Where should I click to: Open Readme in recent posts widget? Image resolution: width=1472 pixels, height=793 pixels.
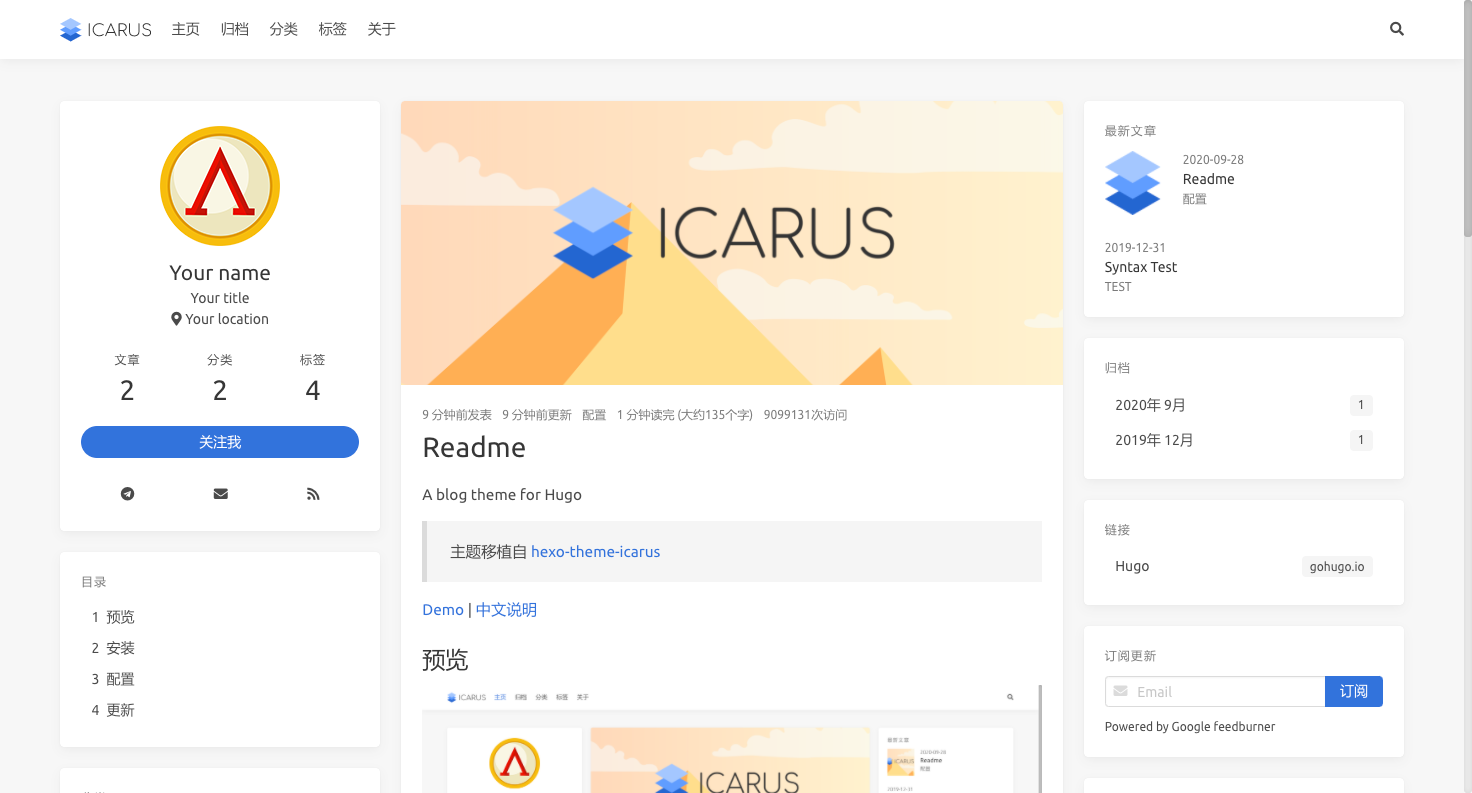[1208, 179]
